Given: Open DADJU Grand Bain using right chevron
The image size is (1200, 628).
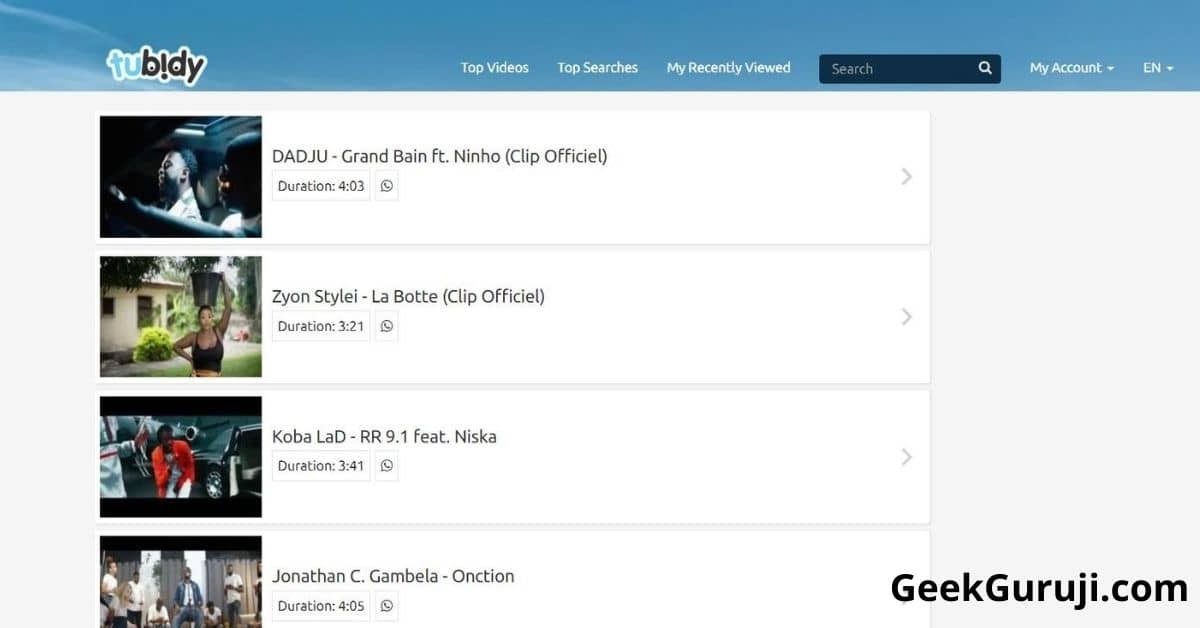Looking at the screenshot, I should click(x=906, y=176).
